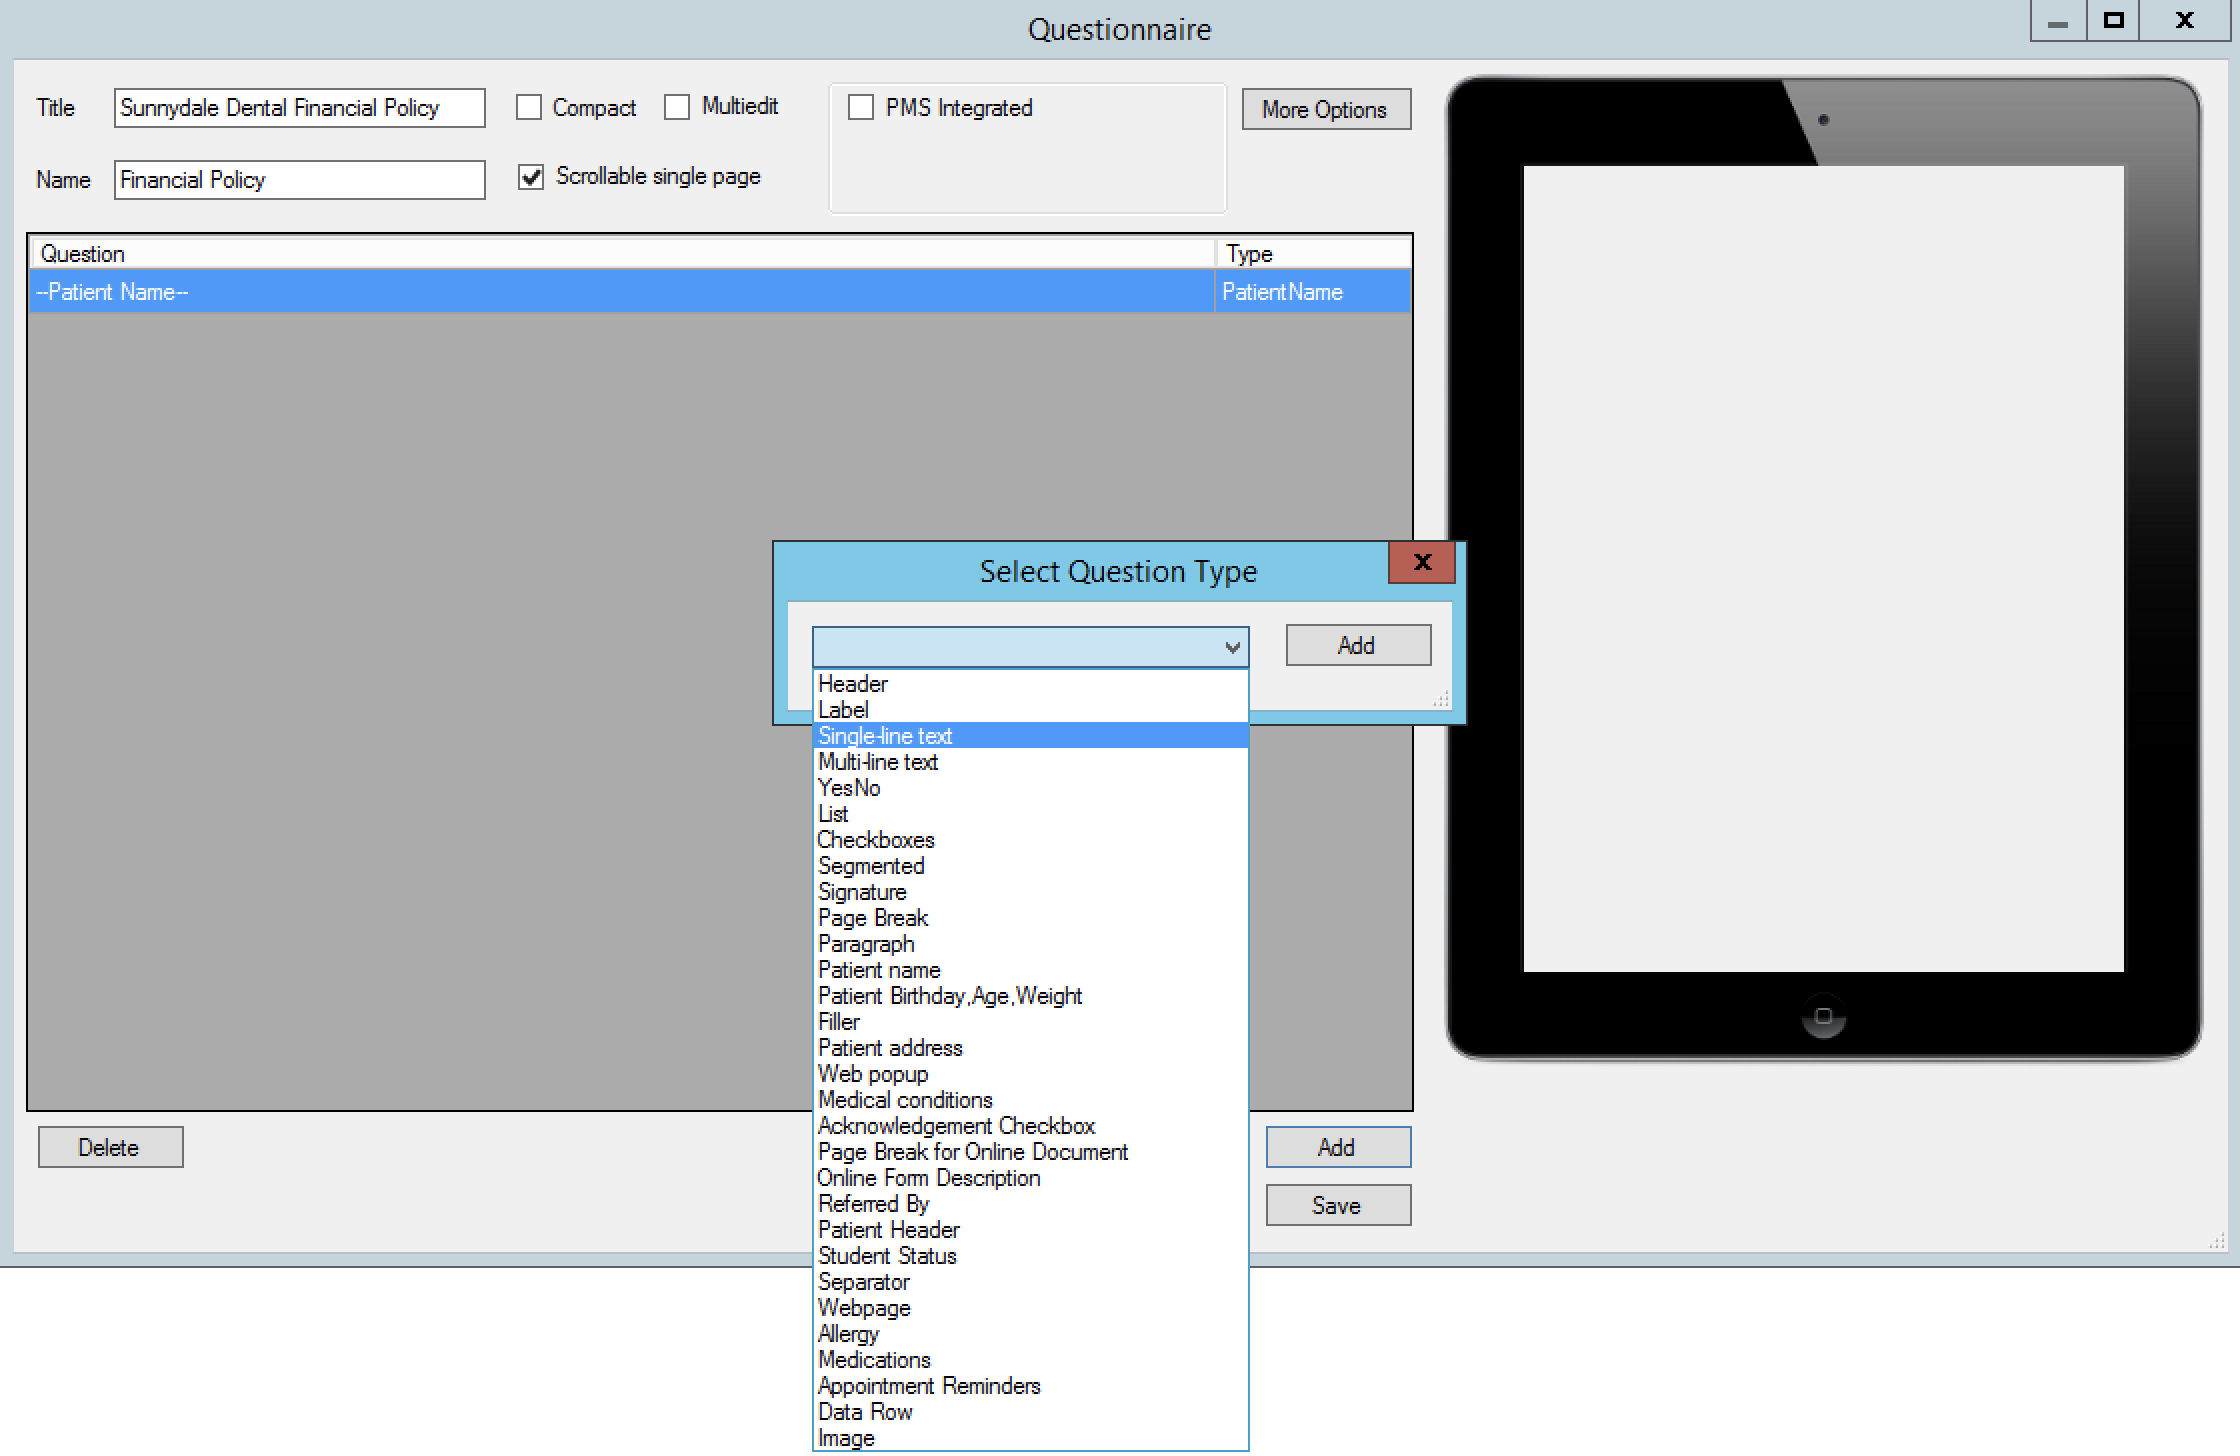Choose Referred By option
This screenshot has width=2240, height=1456.
(1031, 1204)
